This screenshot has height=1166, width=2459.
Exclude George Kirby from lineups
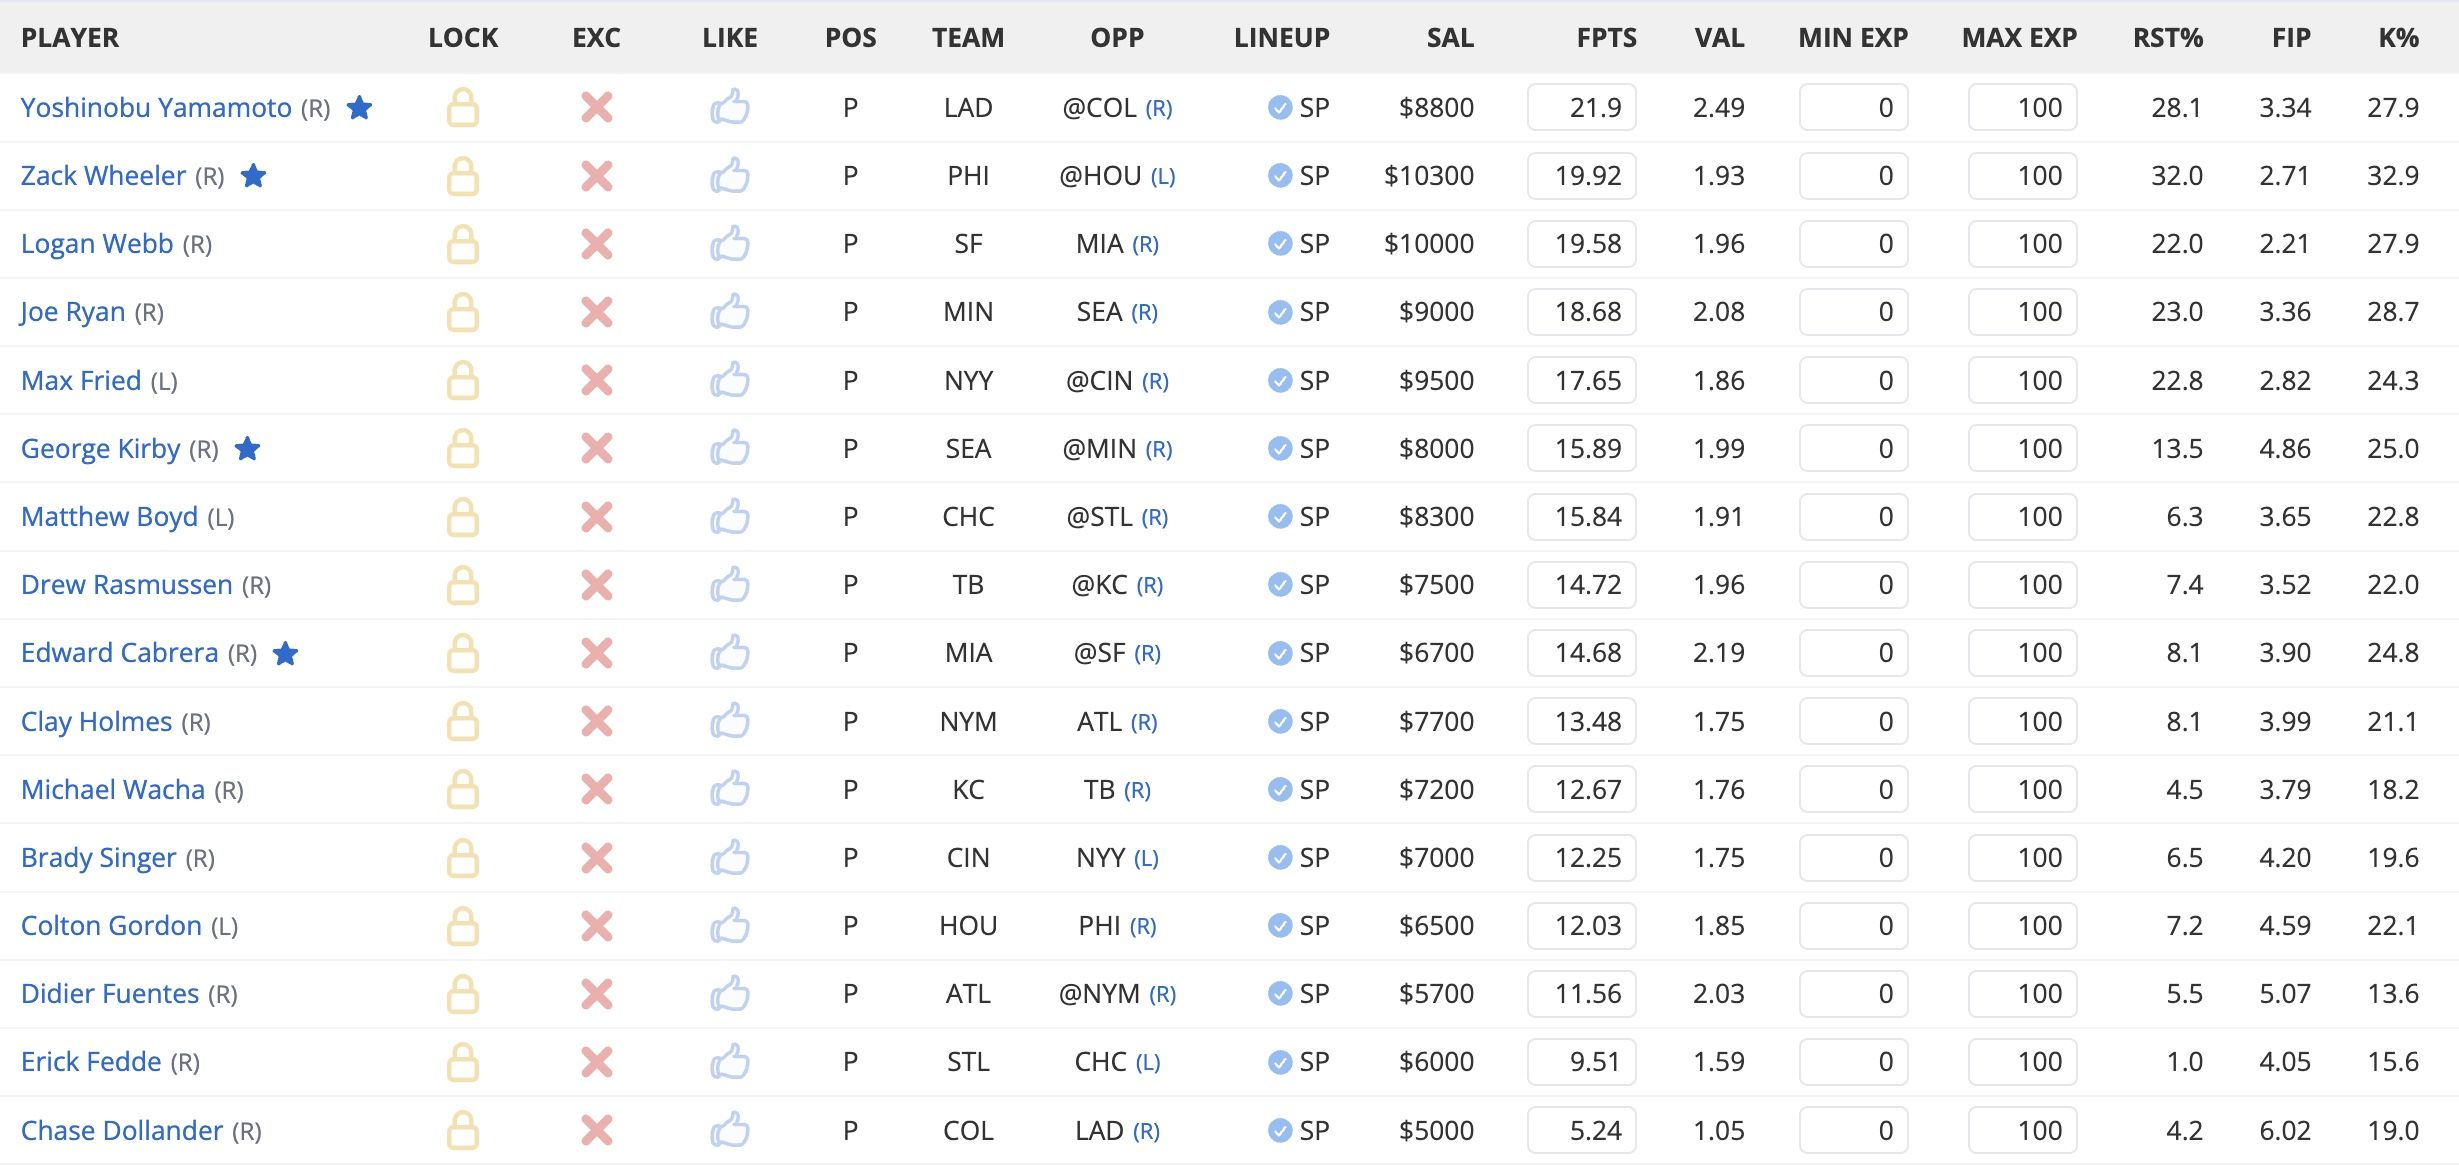pos(597,448)
